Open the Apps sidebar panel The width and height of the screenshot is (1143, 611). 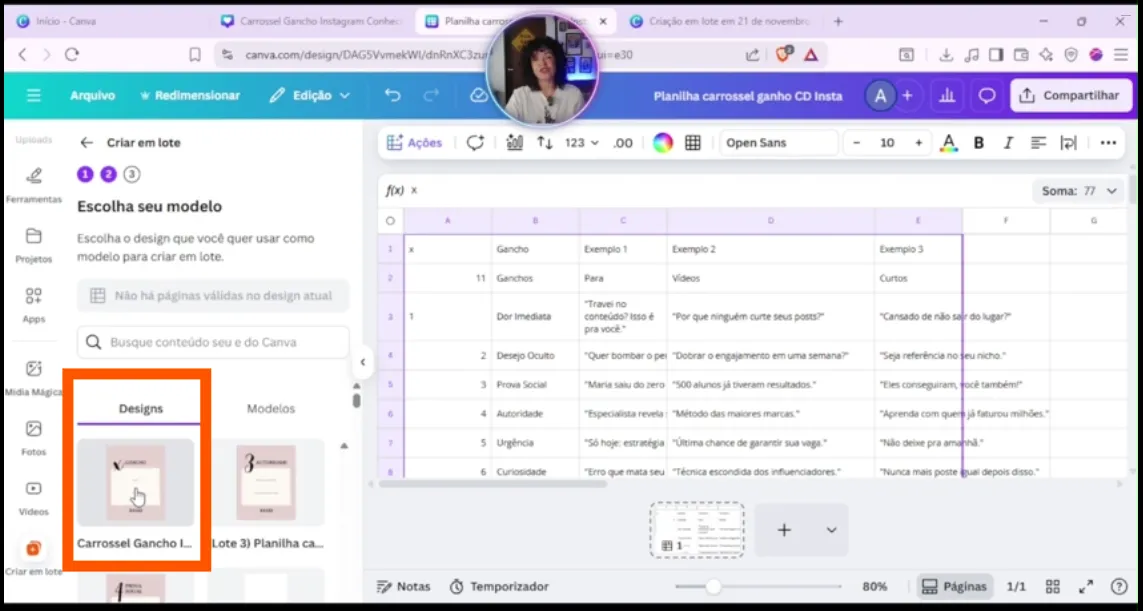[33, 304]
